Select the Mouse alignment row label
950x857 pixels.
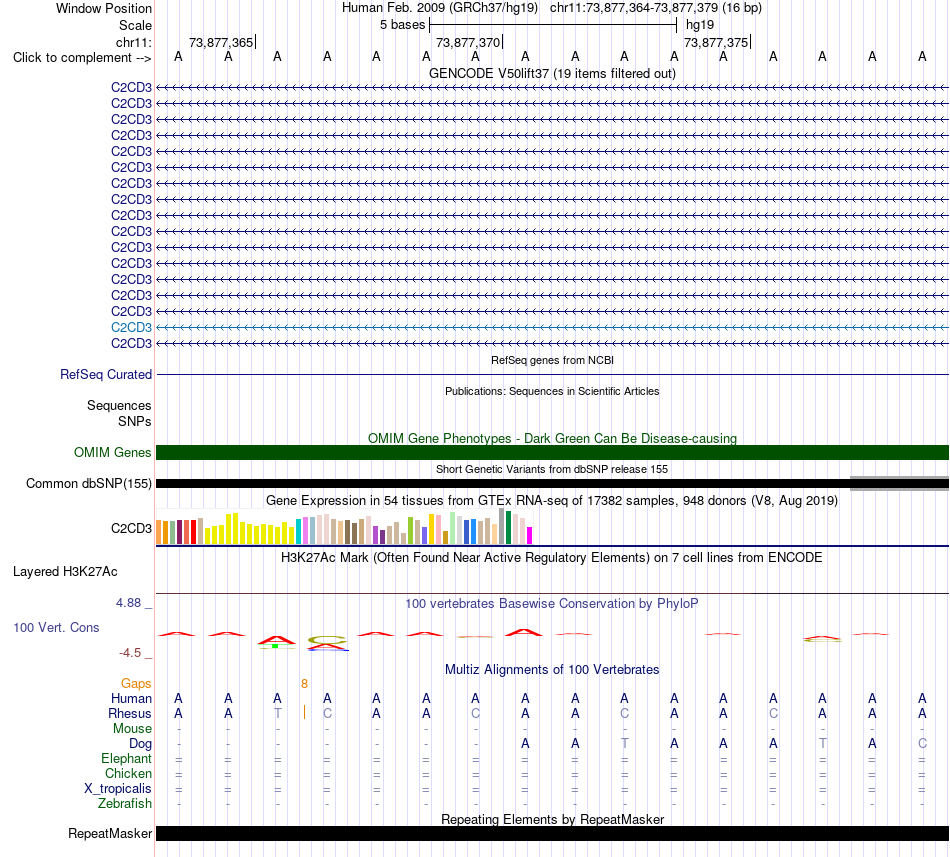pos(132,729)
